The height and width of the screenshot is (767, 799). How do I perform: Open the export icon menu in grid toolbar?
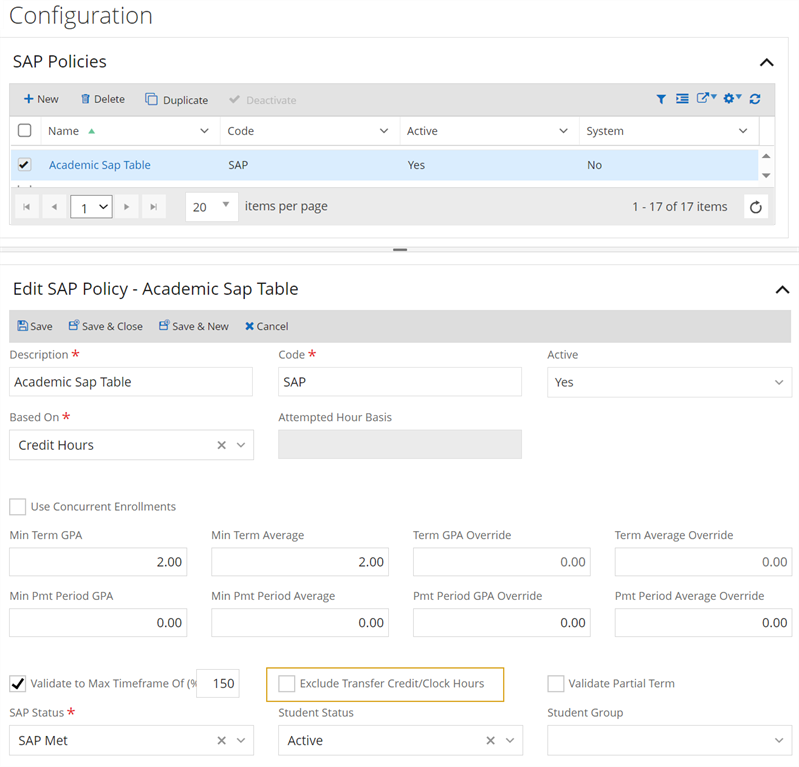(706, 99)
